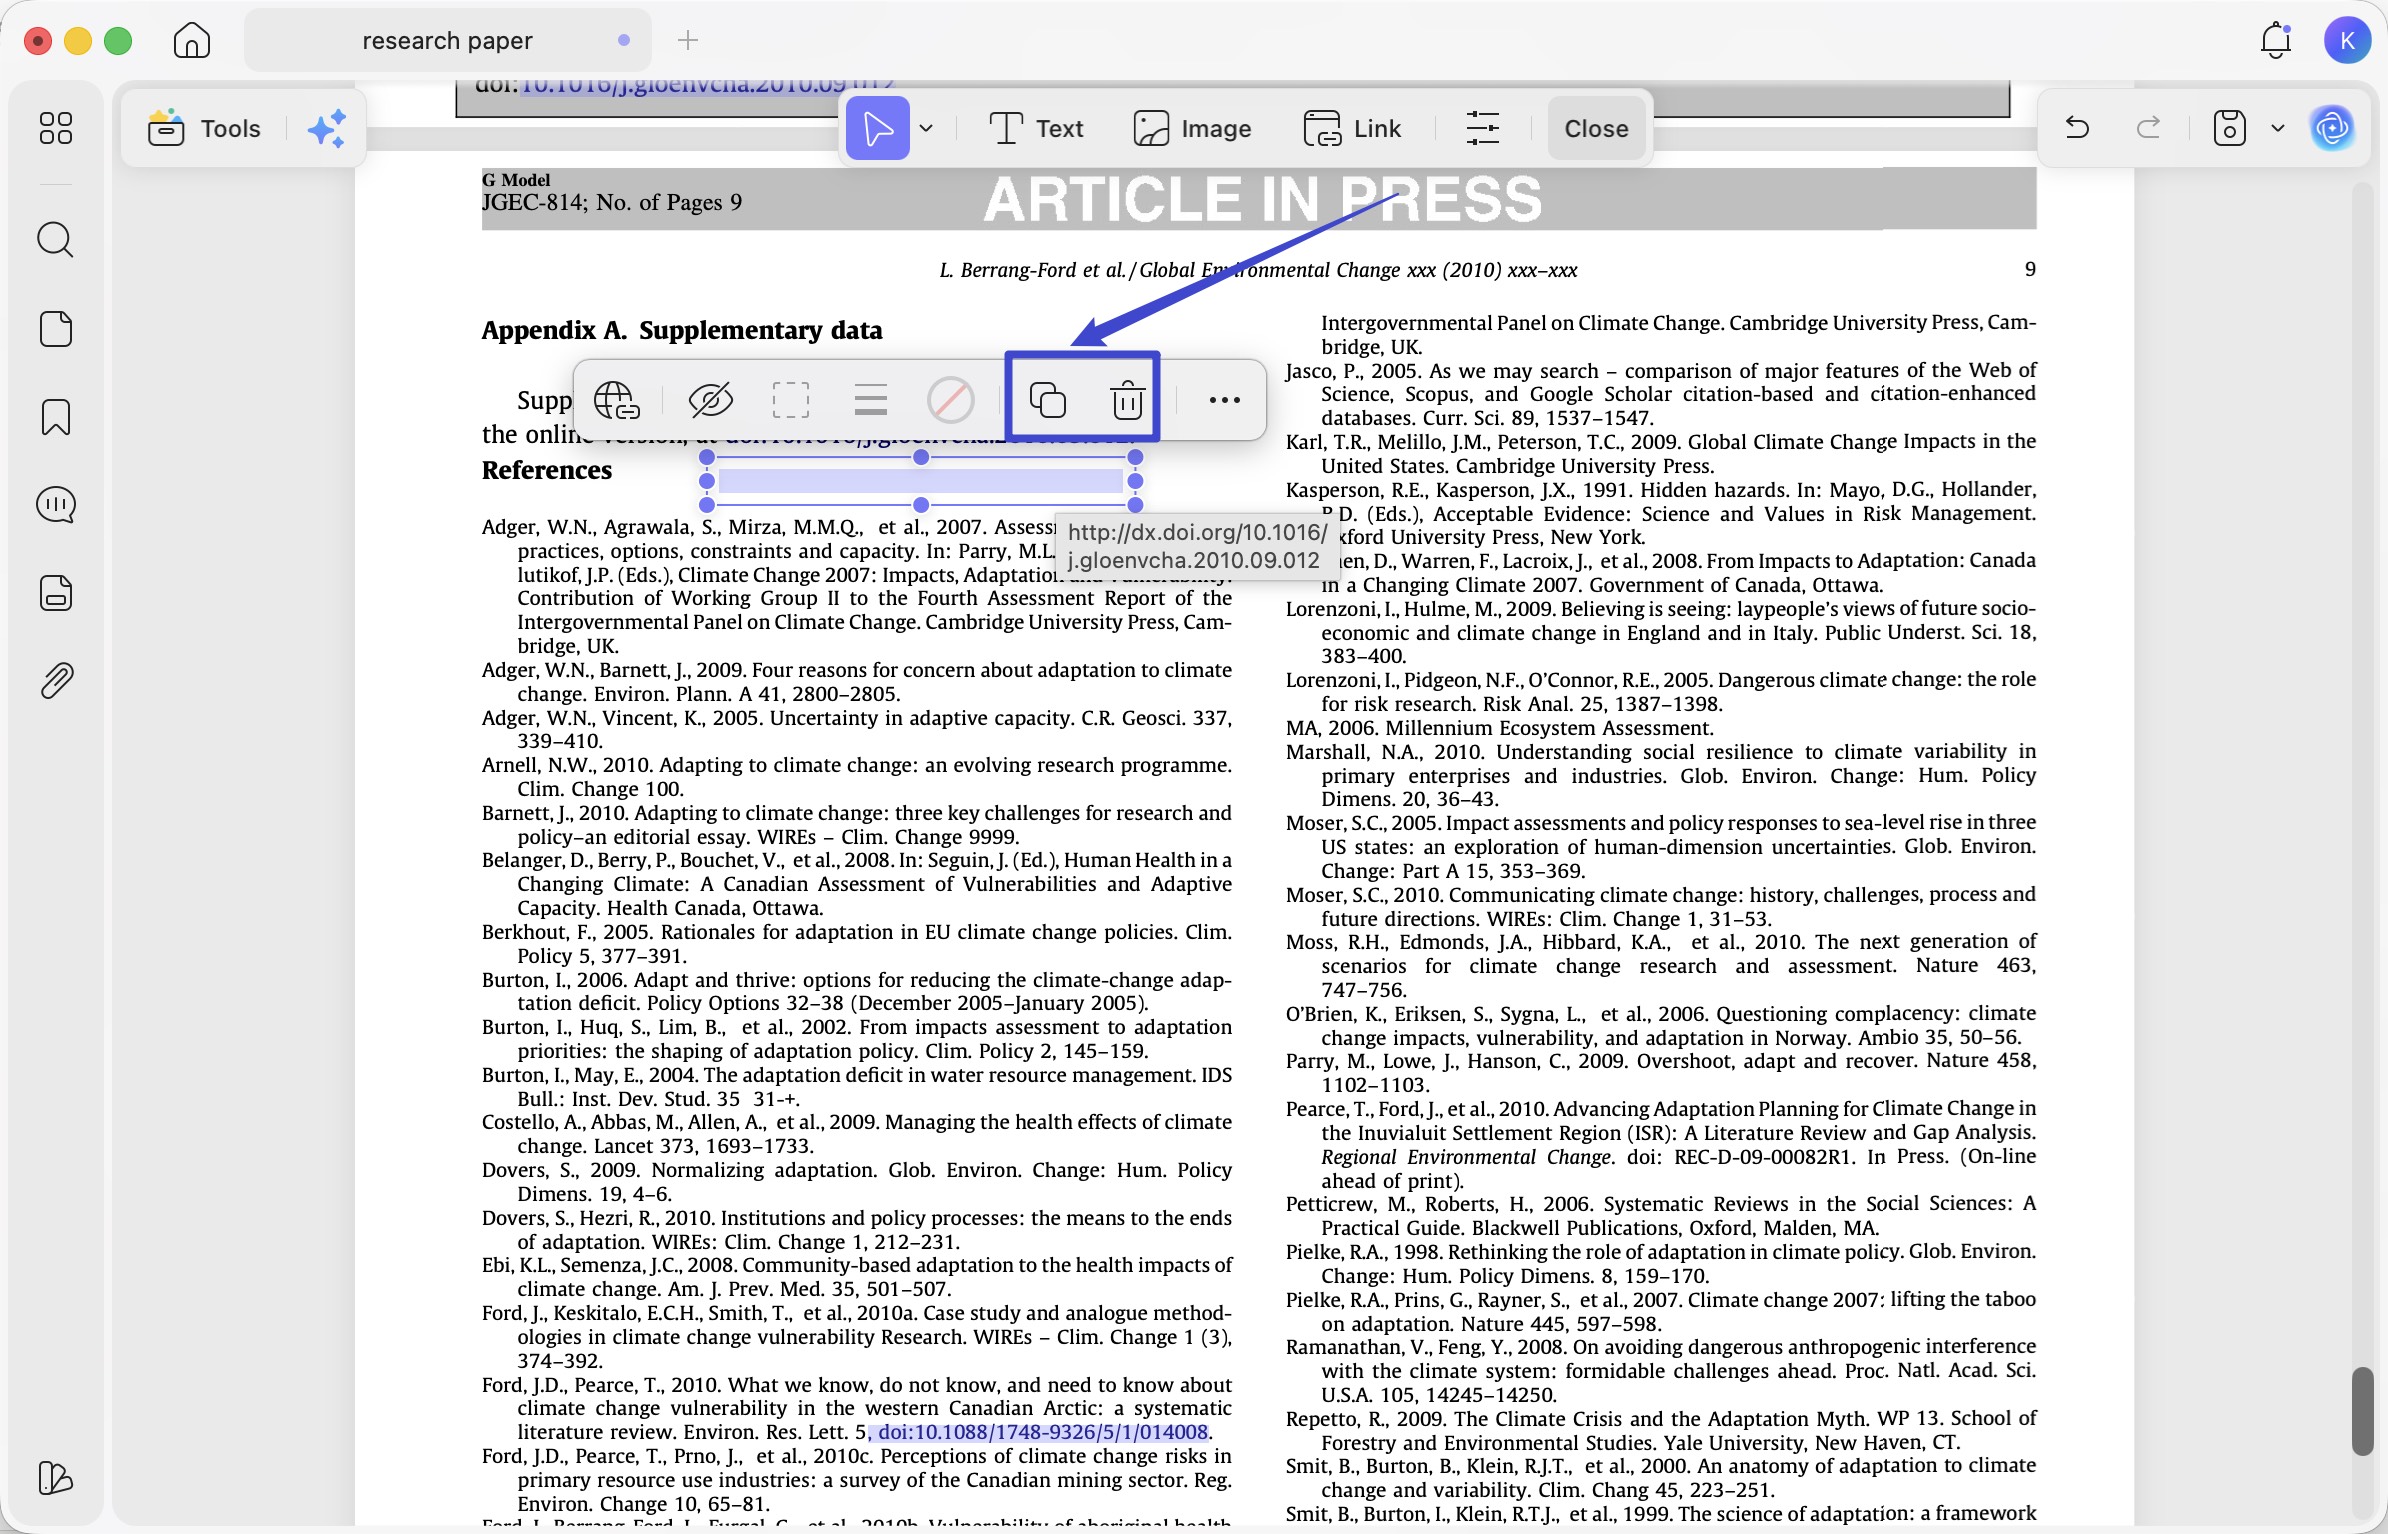Viewport: 2388px width, 1534px height.
Task: Open the attachments paperclip panel
Action: point(56,681)
